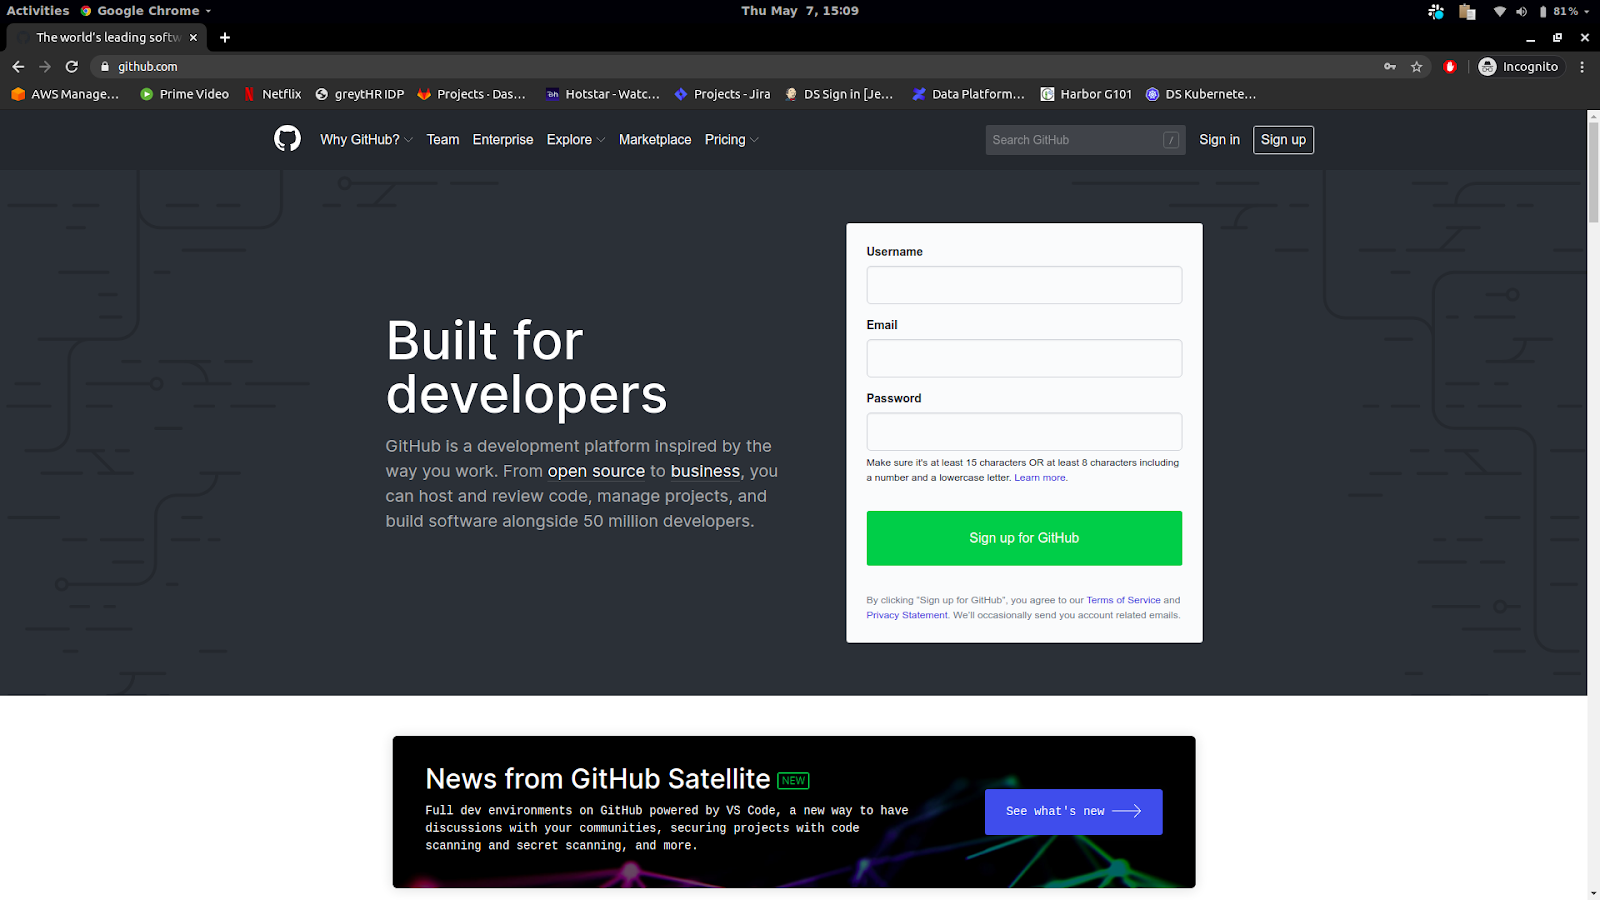Focus the Search GitHub field
Image resolution: width=1600 pixels, height=900 pixels.
coord(1085,140)
